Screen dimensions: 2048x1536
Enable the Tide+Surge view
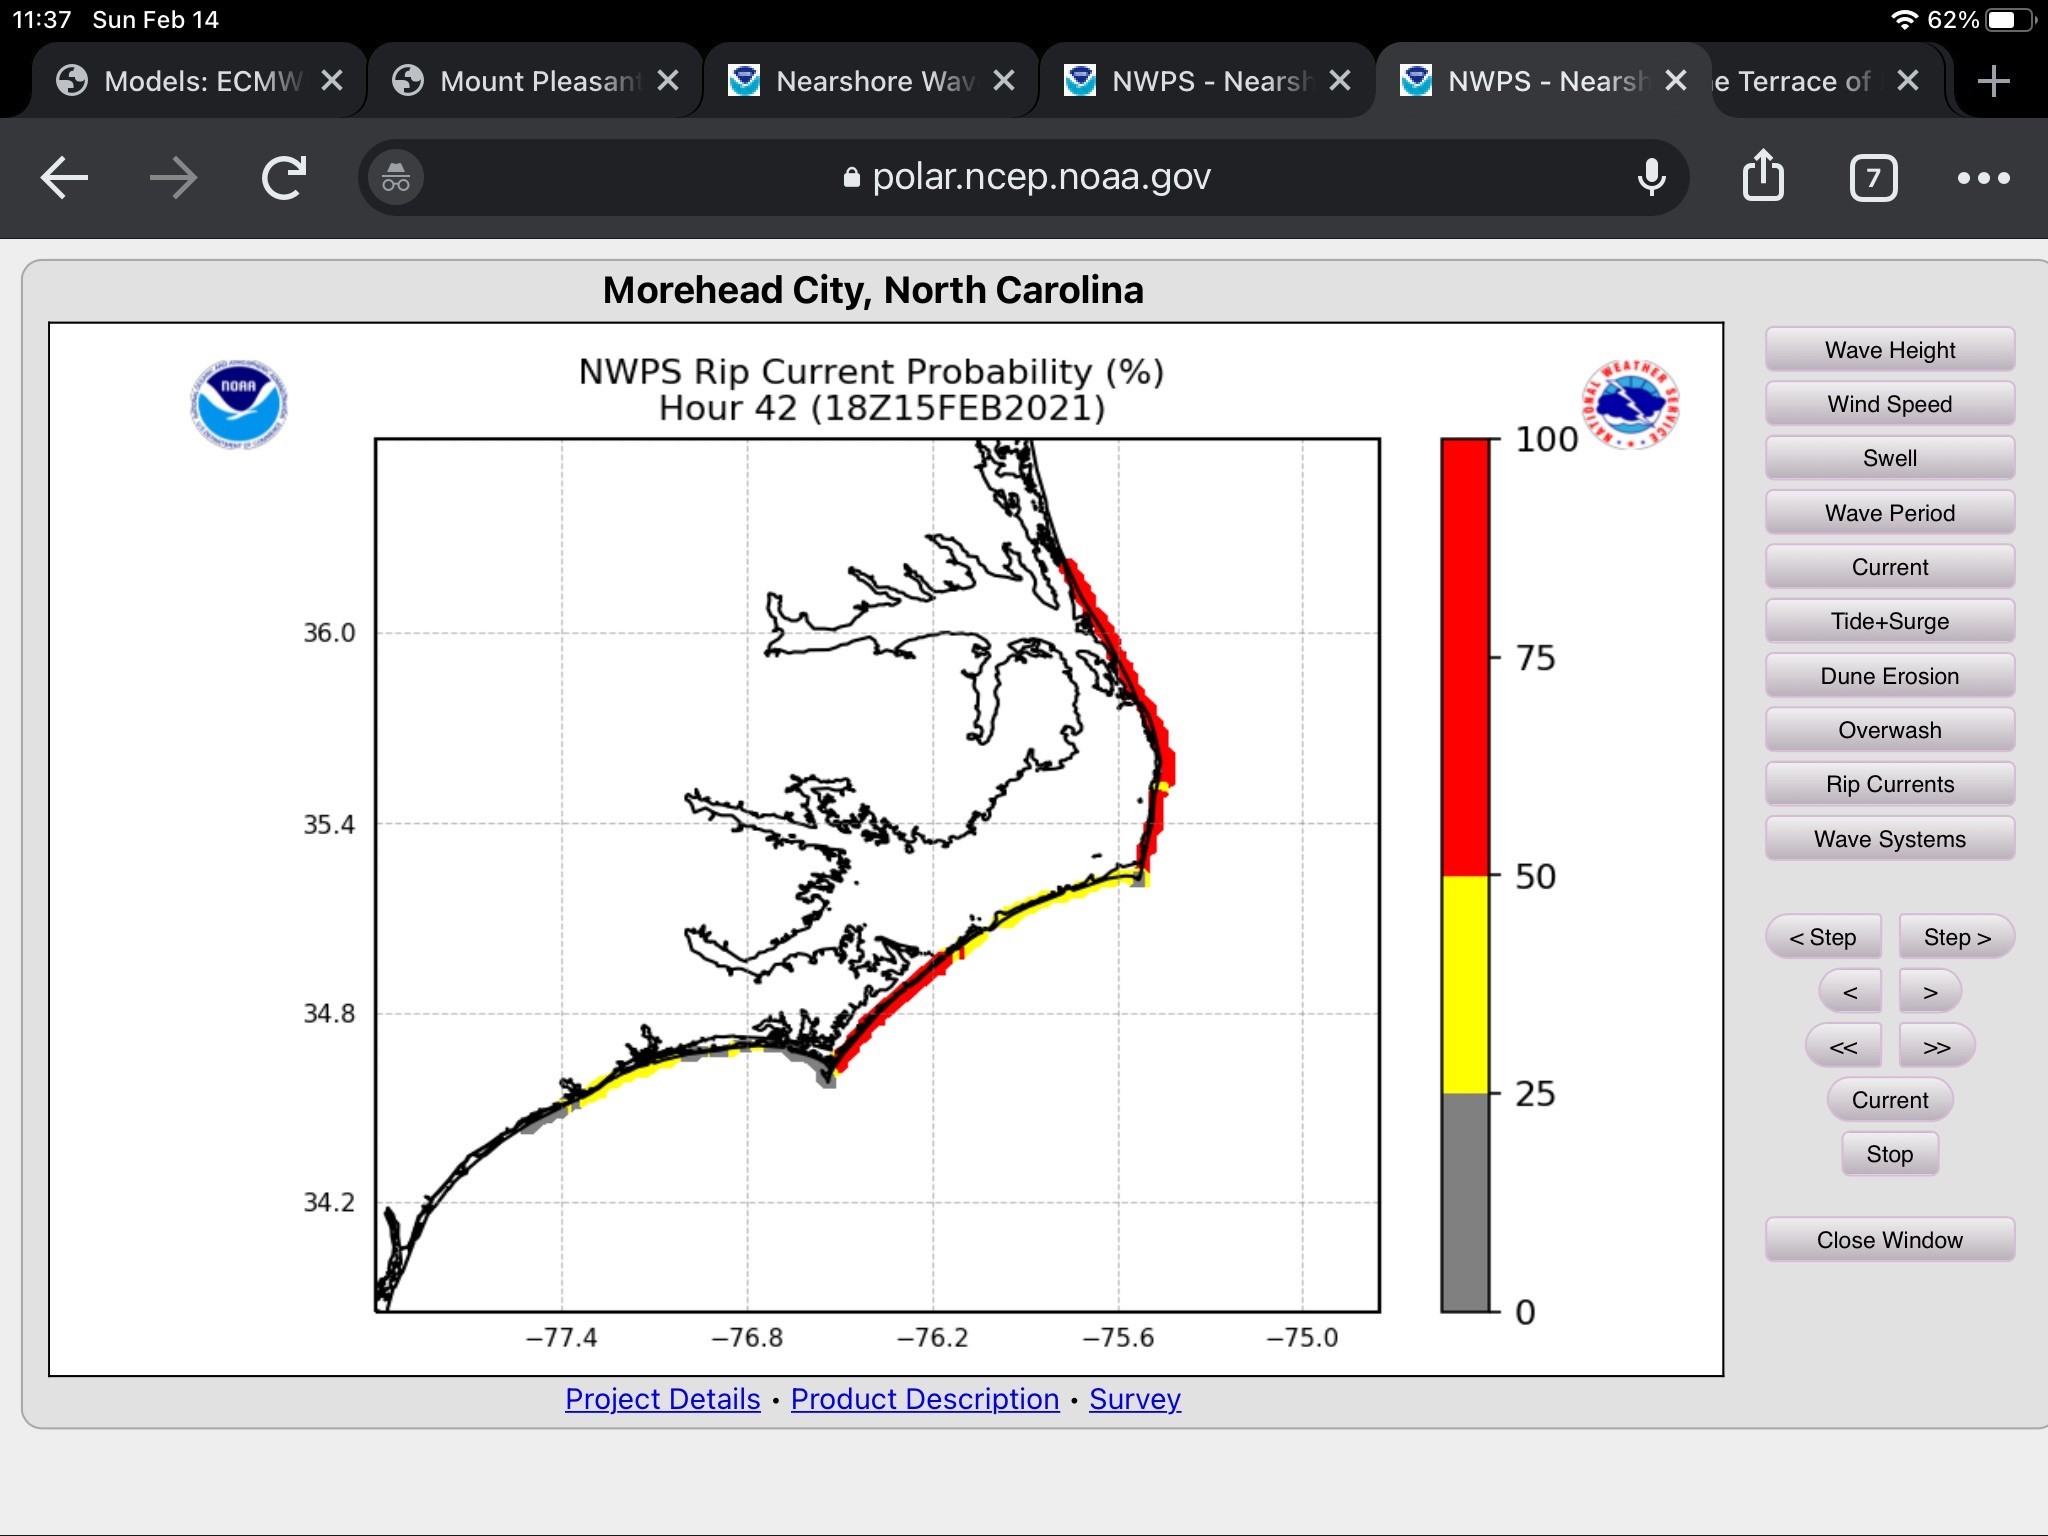click(x=1889, y=621)
